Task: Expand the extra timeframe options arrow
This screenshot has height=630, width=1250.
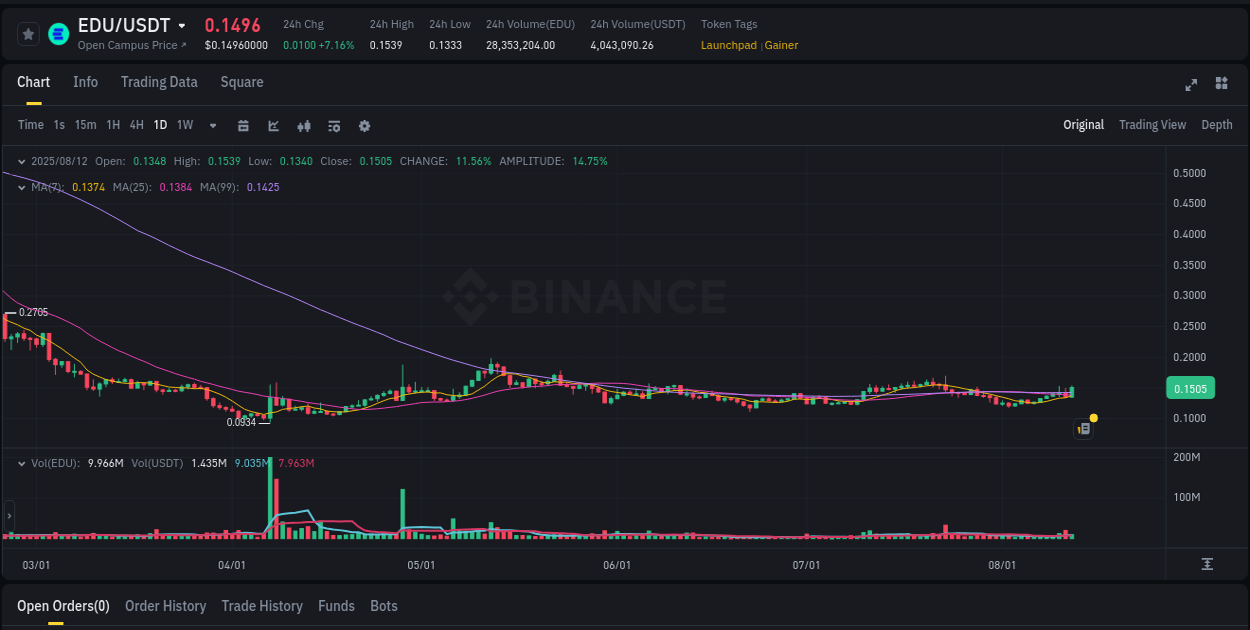Action: (212, 125)
